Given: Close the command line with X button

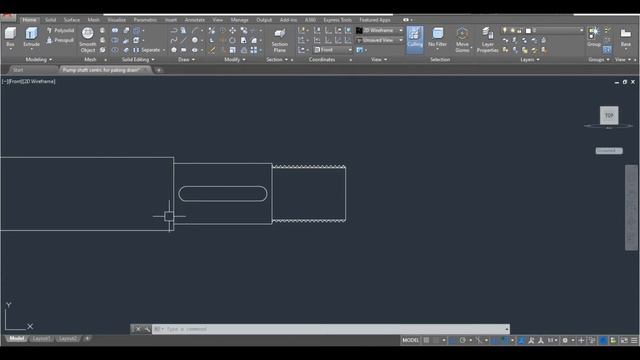Looking at the screenshot, I should coord(138,329).
